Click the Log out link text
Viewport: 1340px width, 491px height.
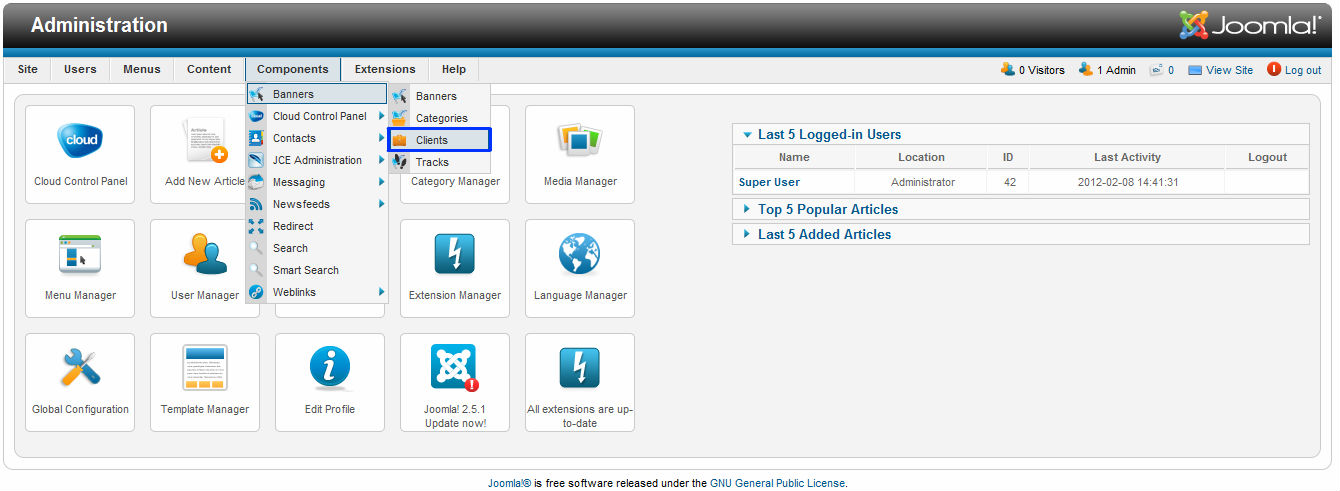(1303, 70)
